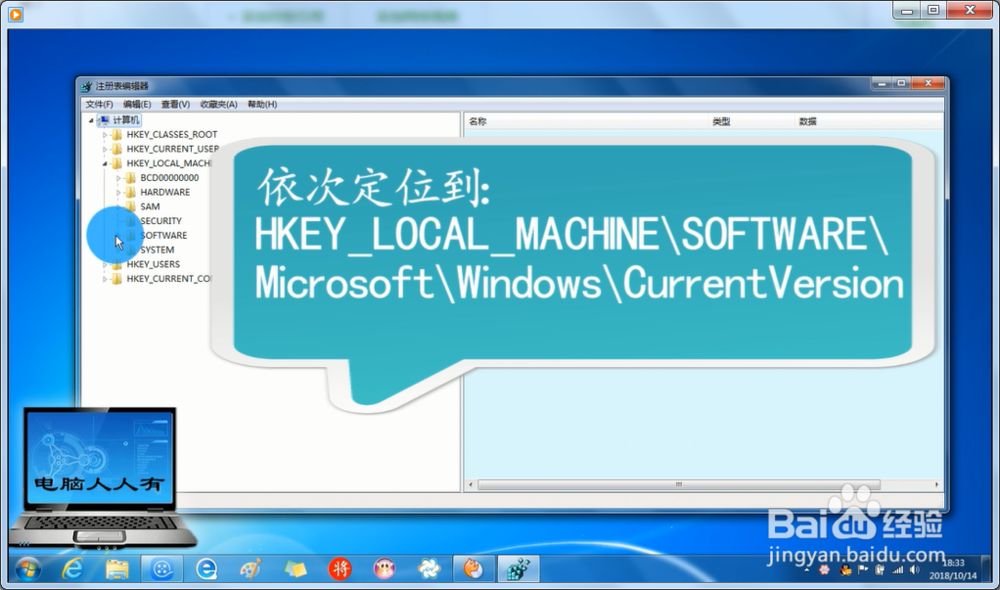Click the registry editor title bar icon
1000x590 pixels.
pos(87,86)
